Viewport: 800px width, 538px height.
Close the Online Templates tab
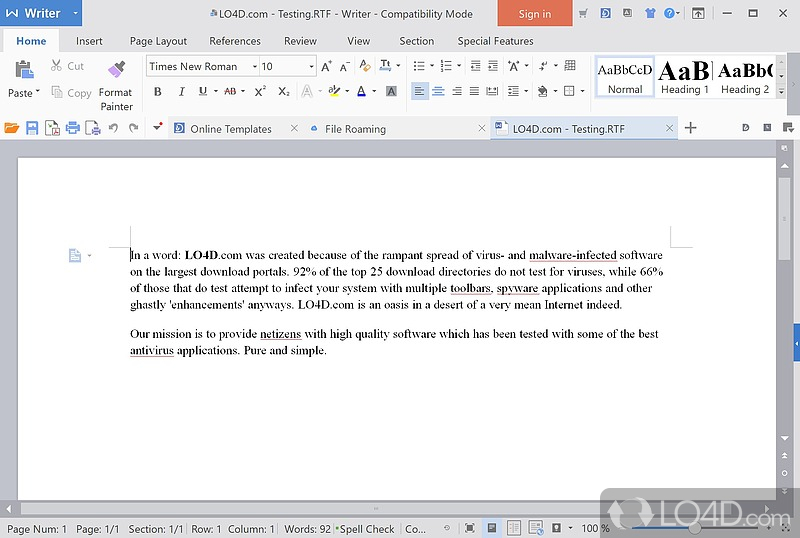pyautogui.click(x=294, y=129)
